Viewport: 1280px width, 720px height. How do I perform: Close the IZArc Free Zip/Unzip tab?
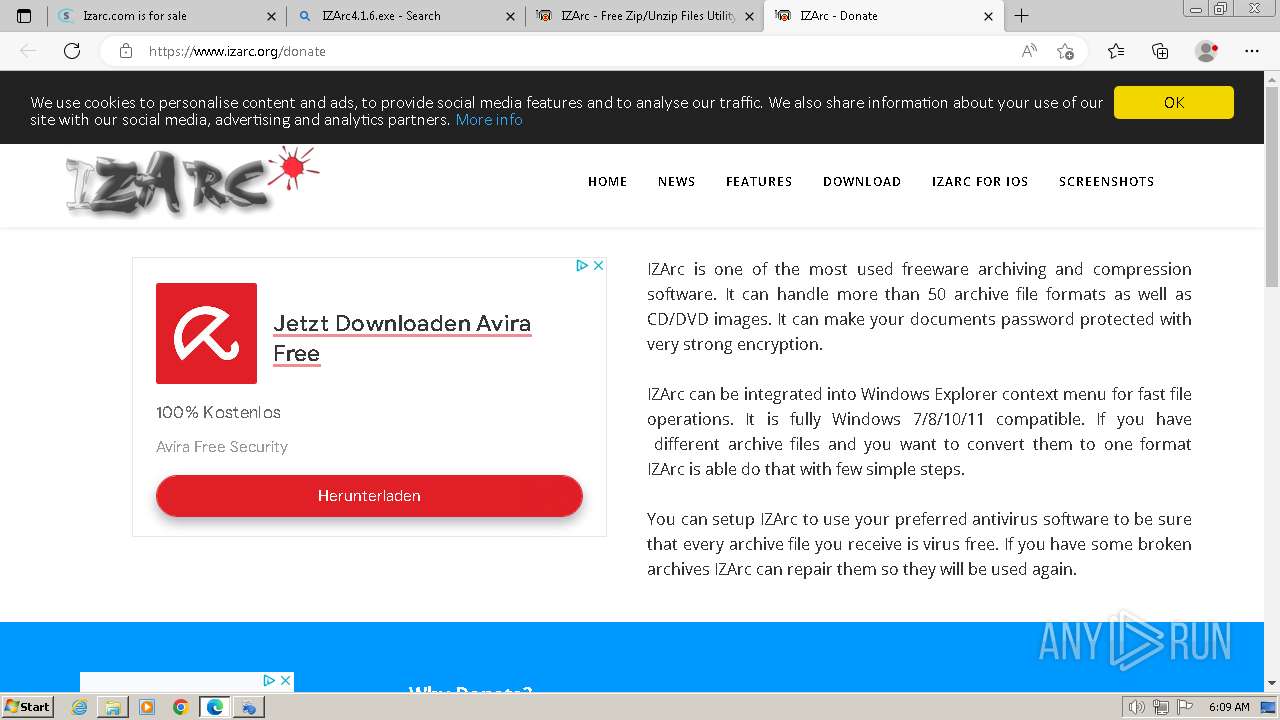750,16
